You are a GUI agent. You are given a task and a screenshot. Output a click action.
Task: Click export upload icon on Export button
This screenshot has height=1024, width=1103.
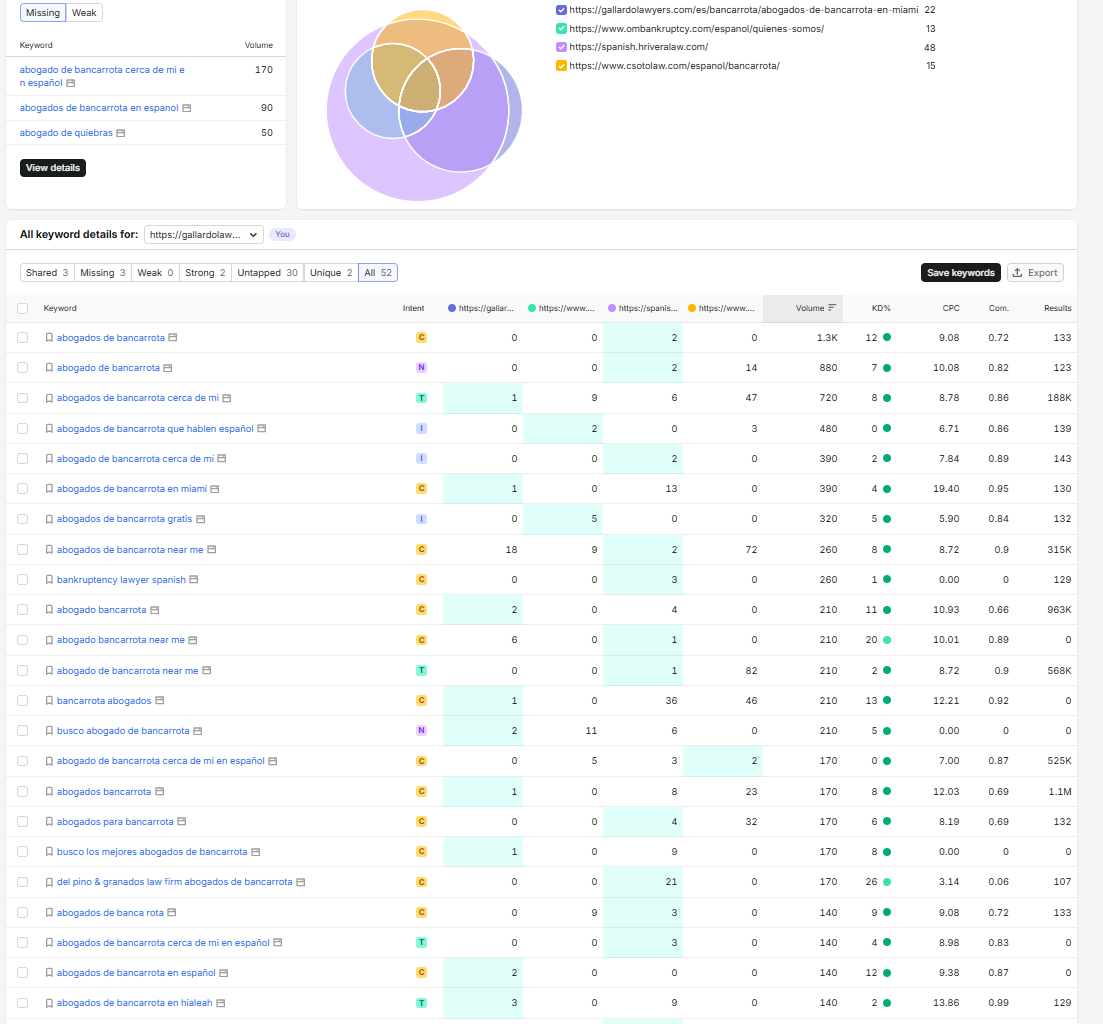1017,273
